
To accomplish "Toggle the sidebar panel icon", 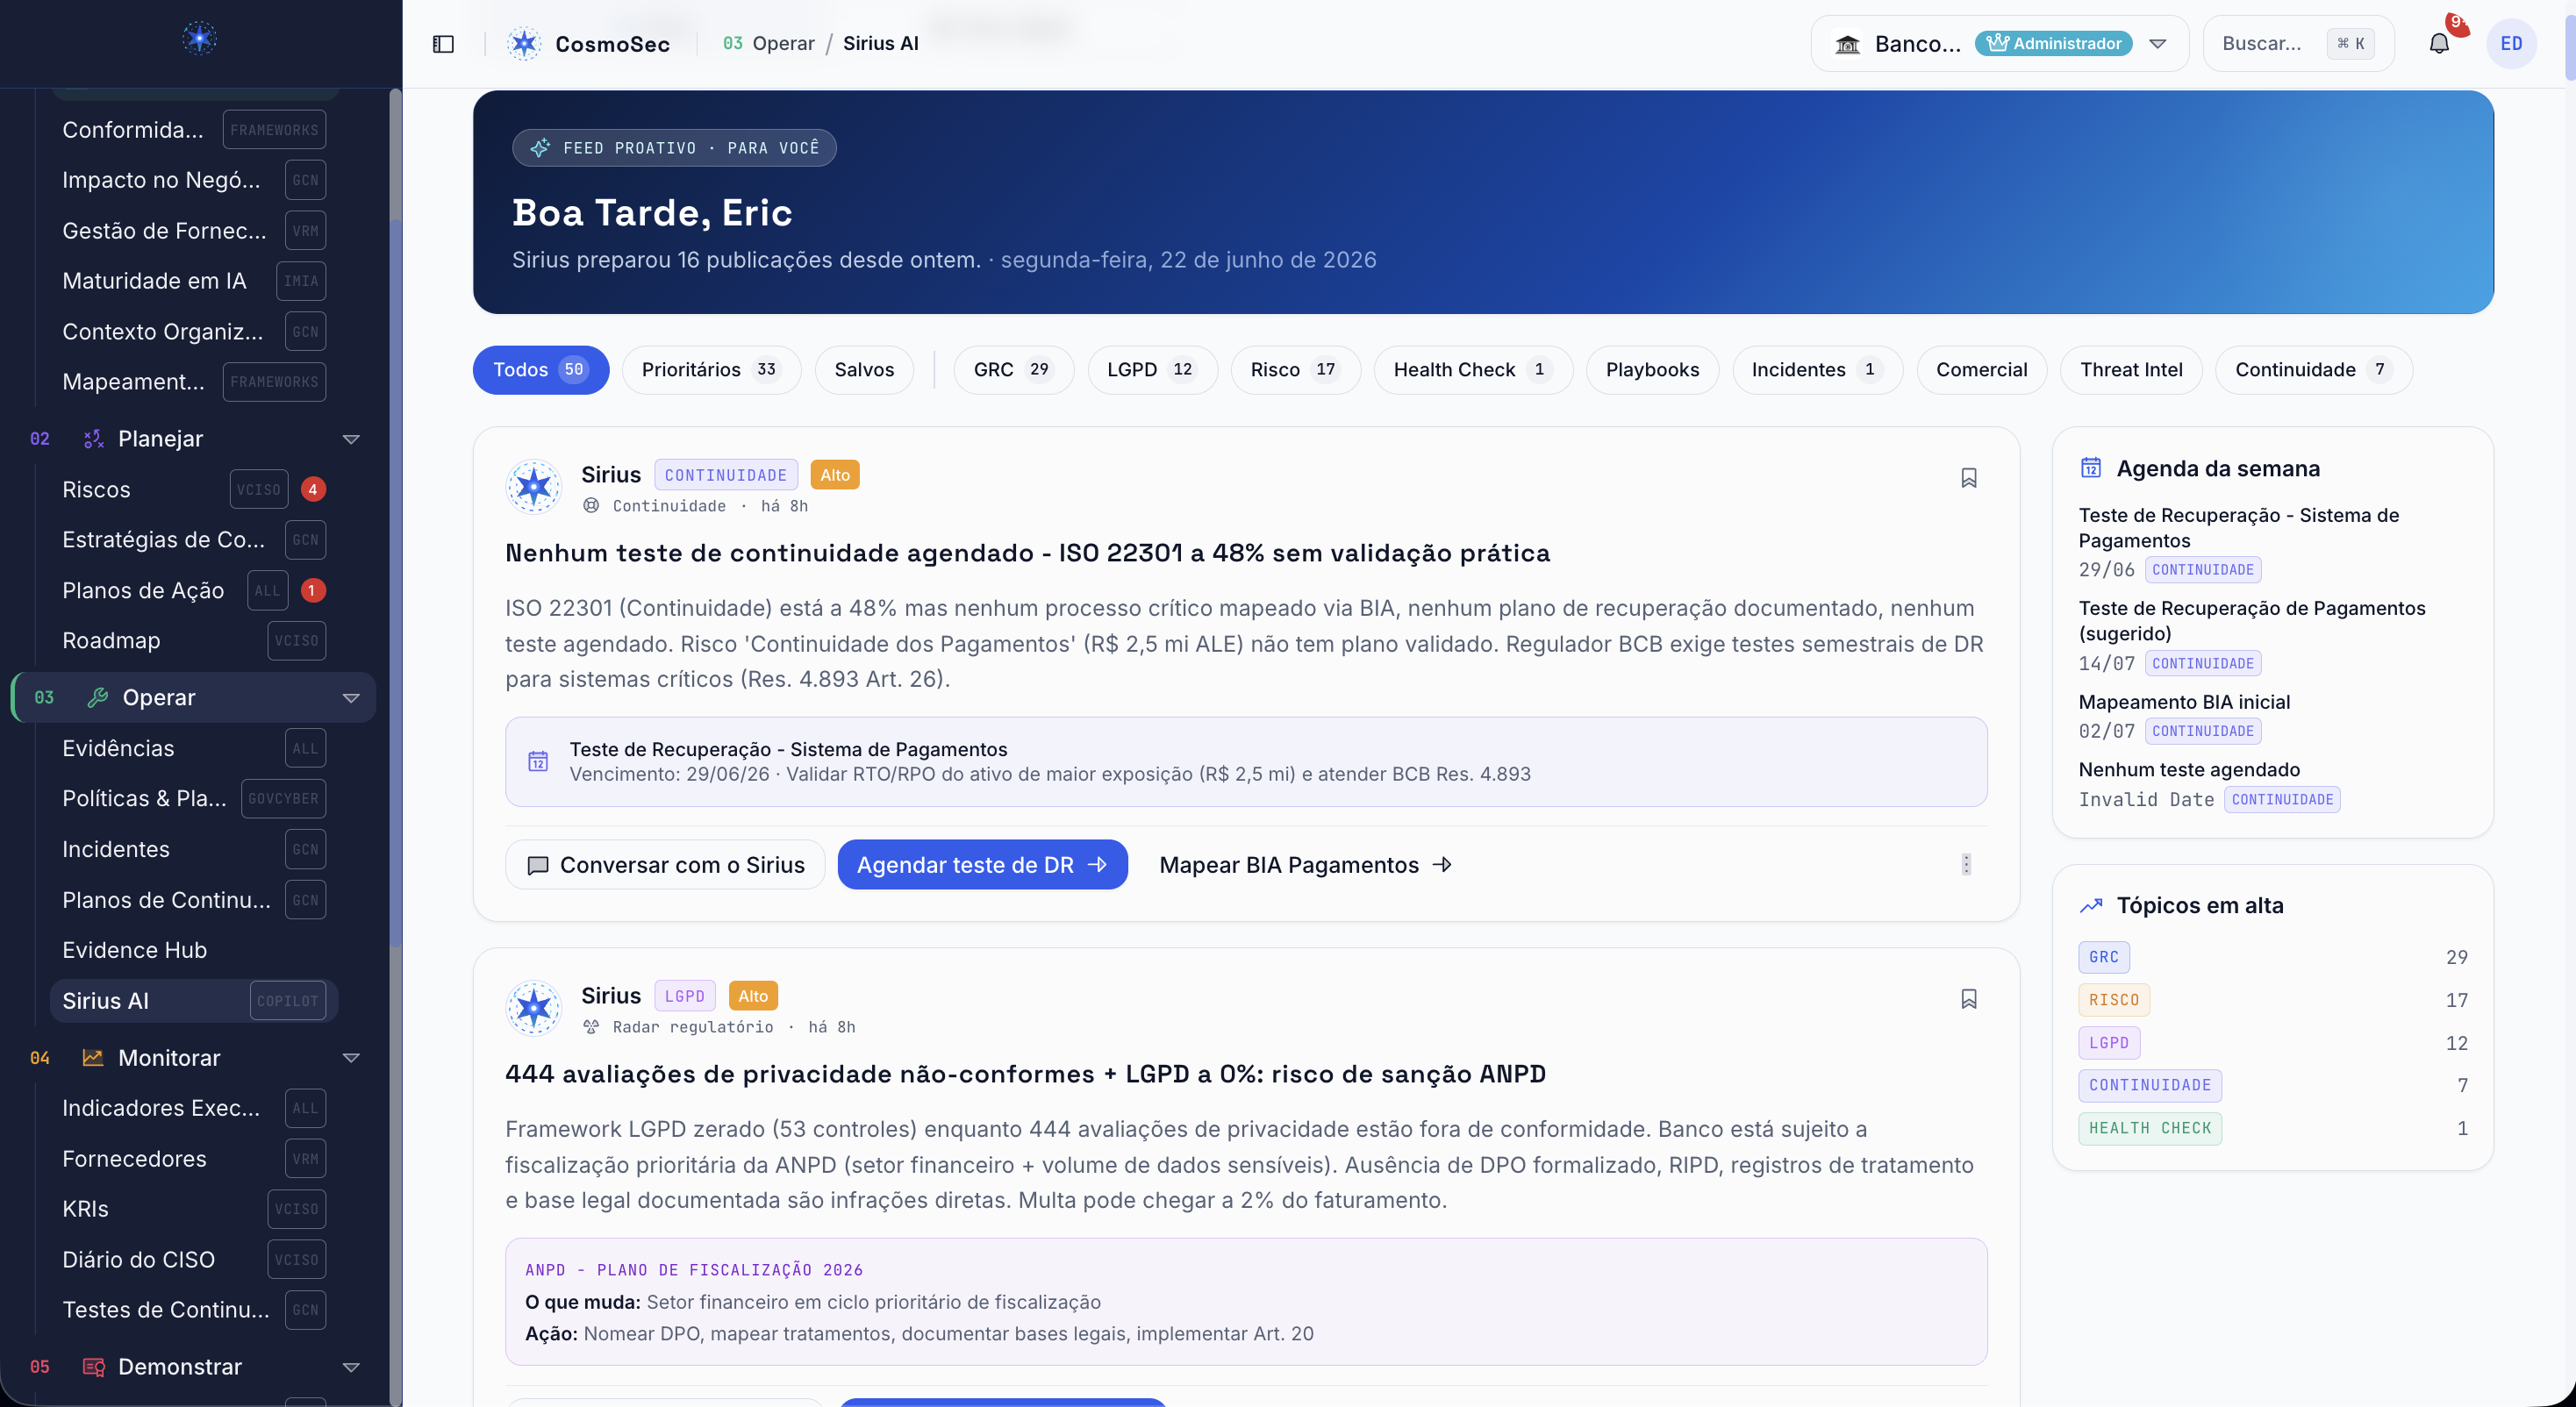I will click(443, 44).
